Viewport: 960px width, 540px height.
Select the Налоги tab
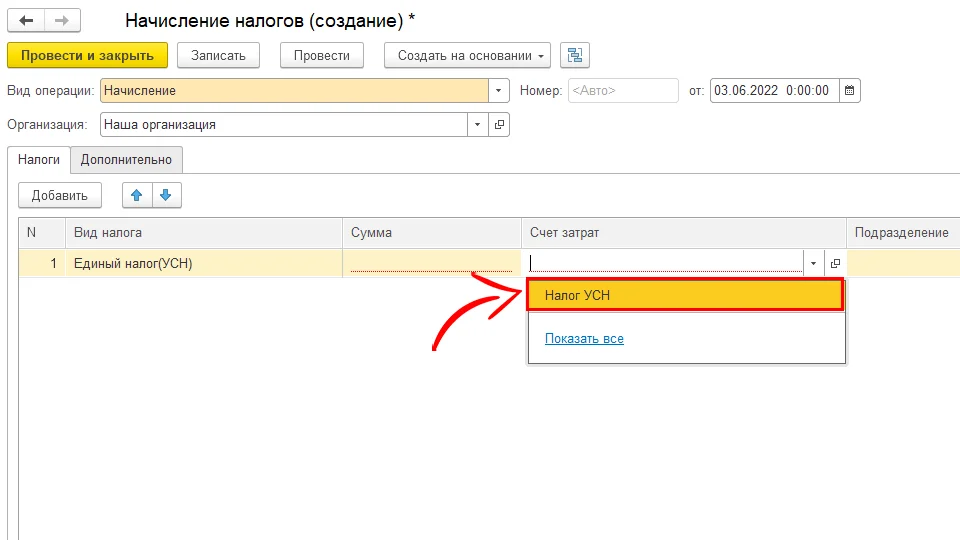pos(39,159)
